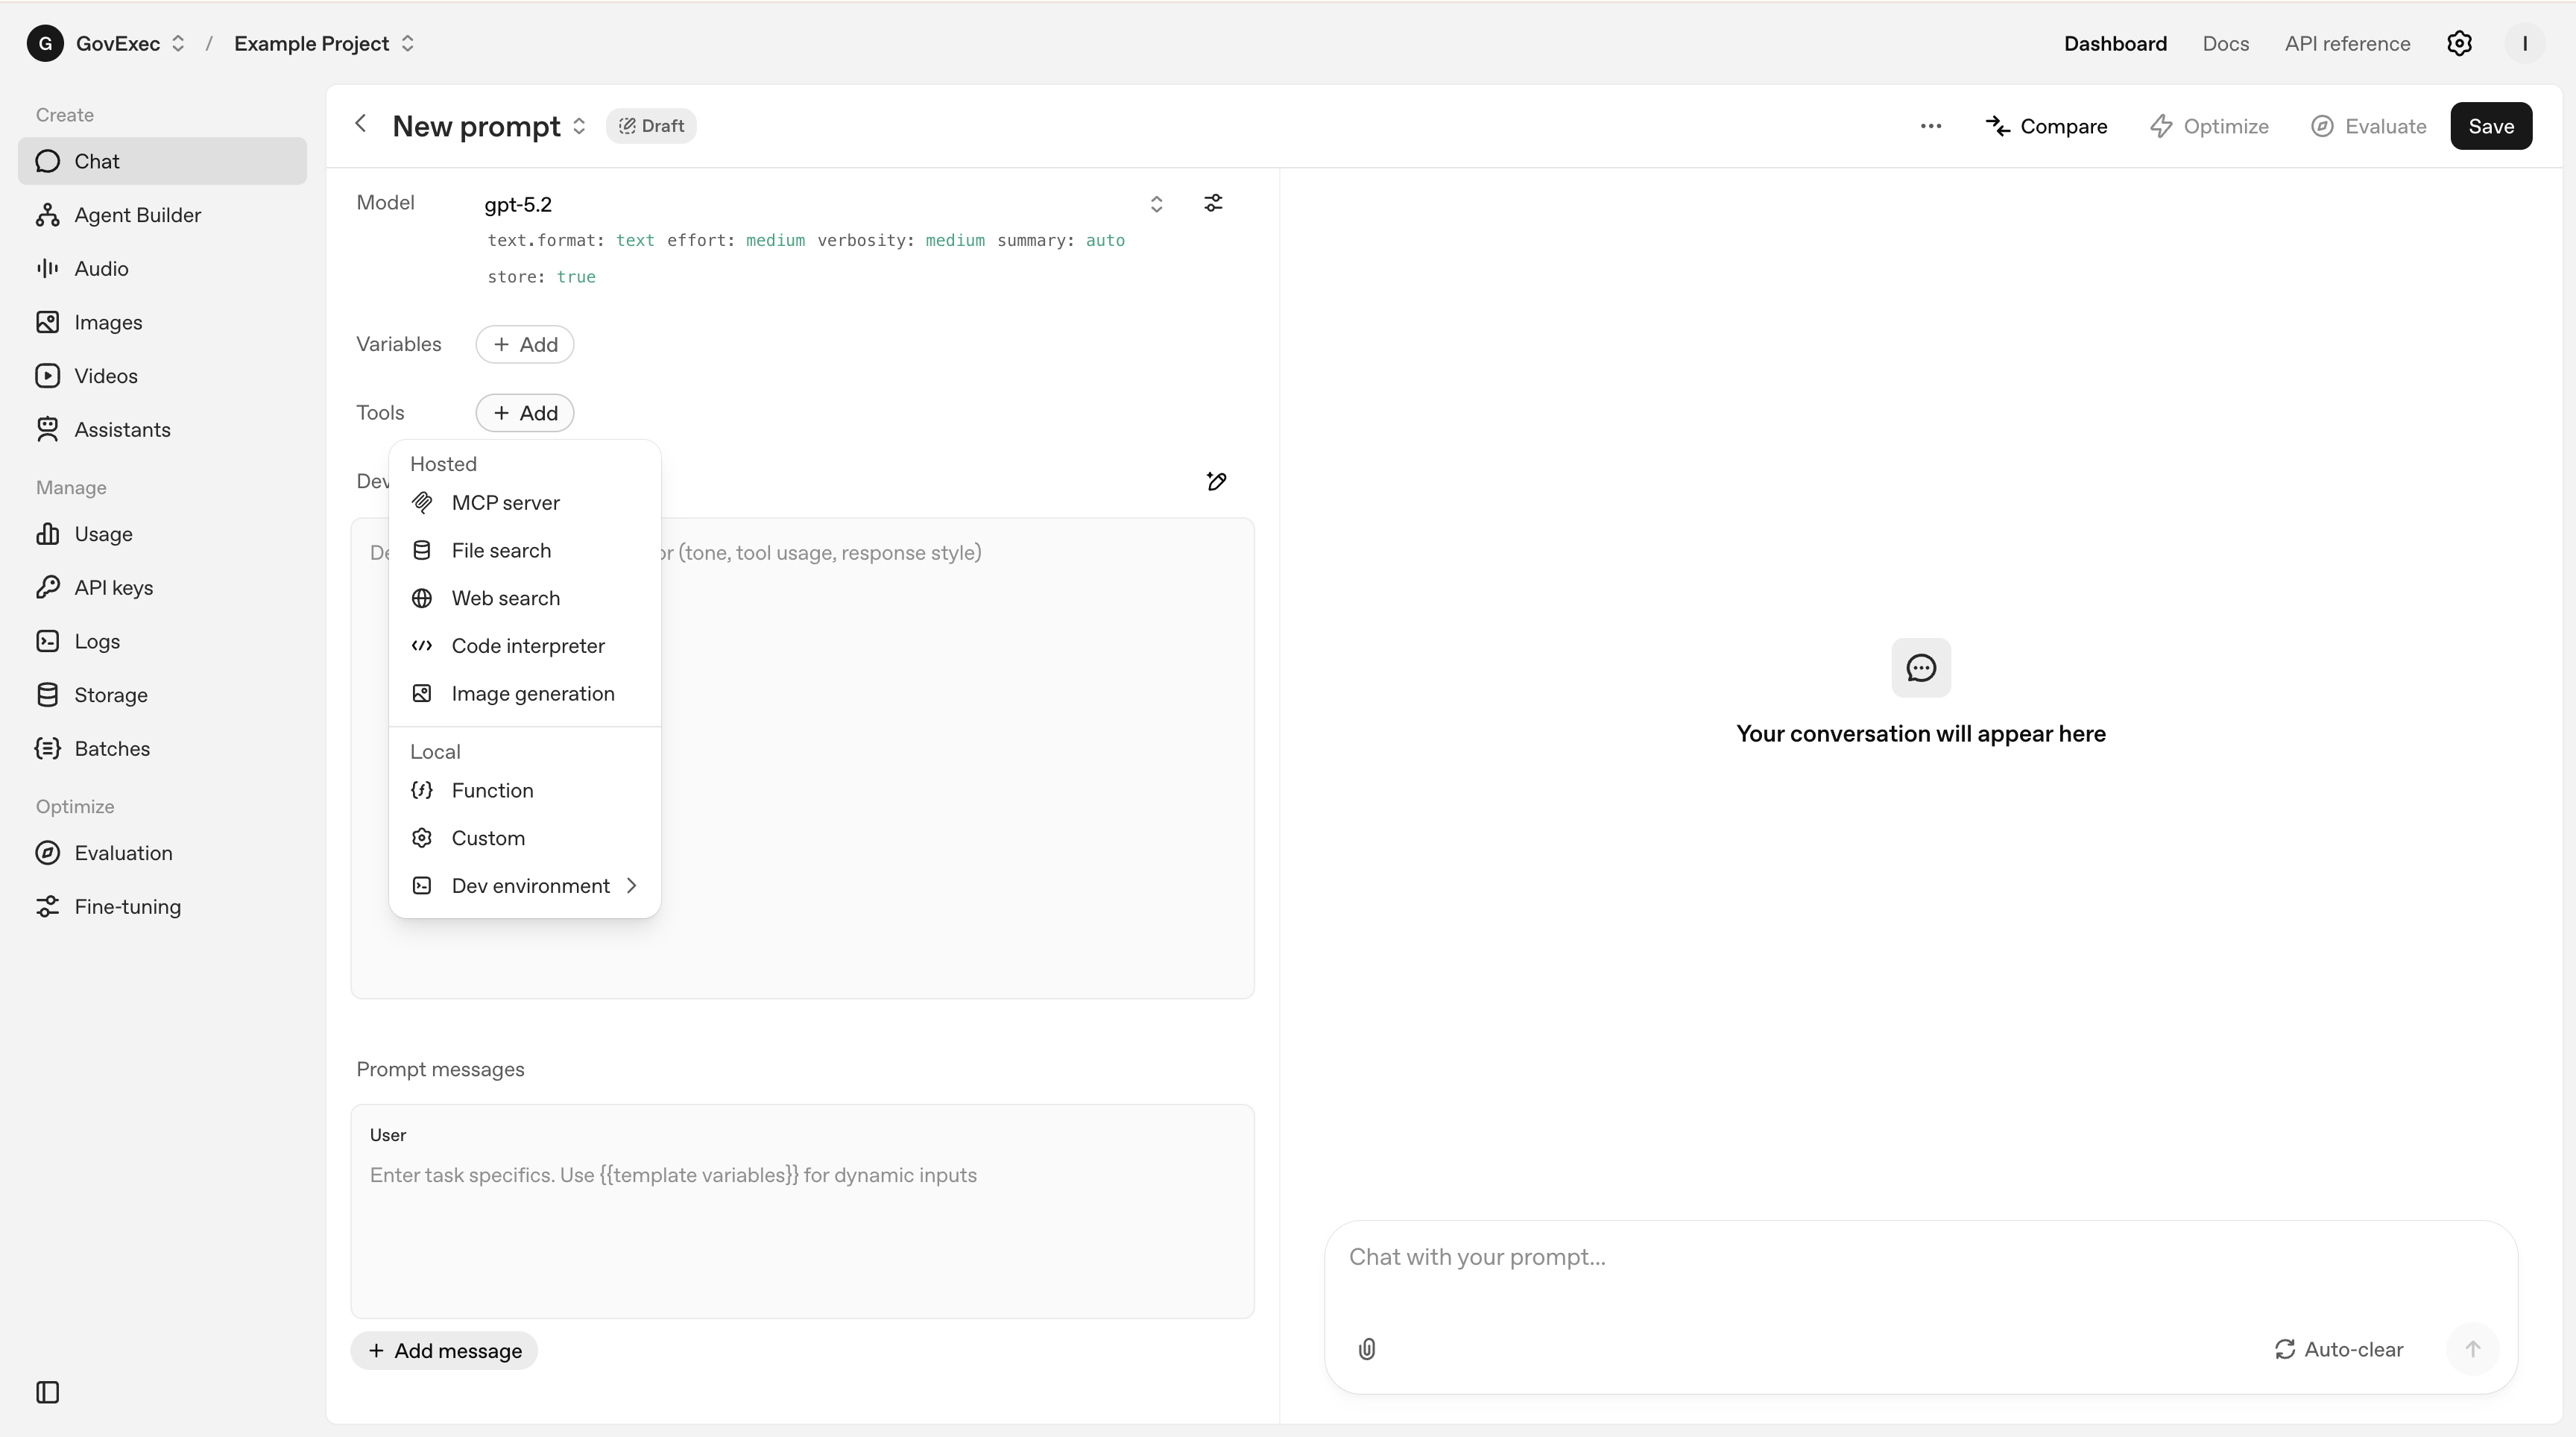Viewport: 2576px width, 1437px height.
Task: Click the generate instructions pencil icon
Action: [1216, 482]
